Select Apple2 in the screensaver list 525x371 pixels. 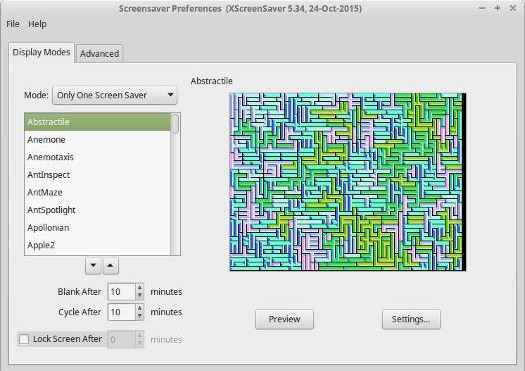coord(97,245)
